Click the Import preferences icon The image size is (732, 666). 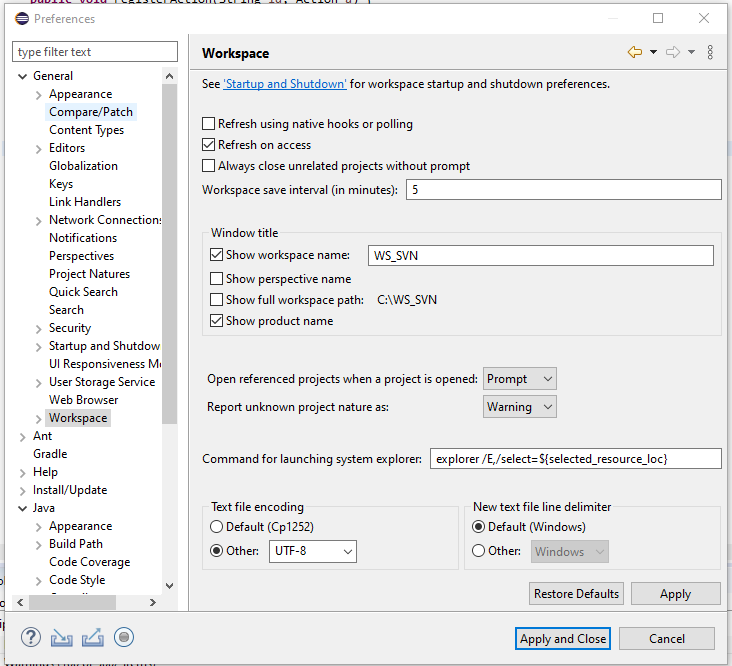tap(62, 637)
